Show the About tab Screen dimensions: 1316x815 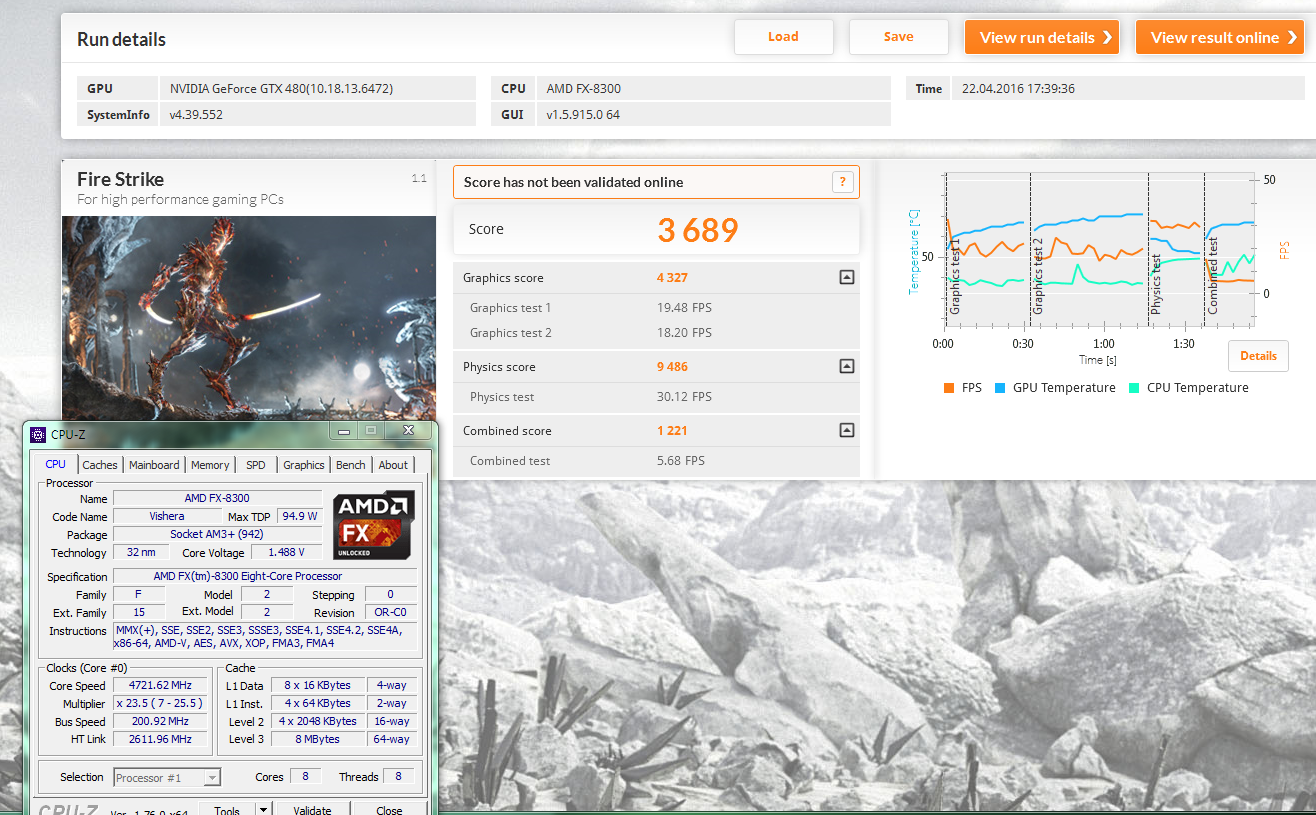coord(393,465)
